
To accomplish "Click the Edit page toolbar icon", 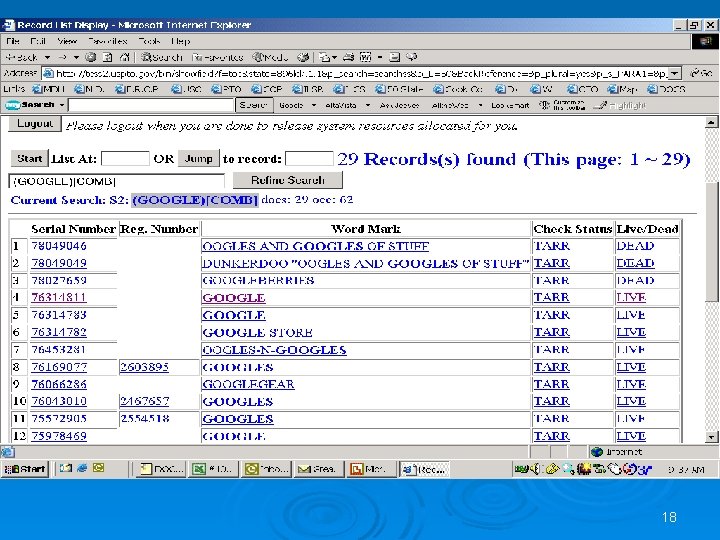I will 366,57.
